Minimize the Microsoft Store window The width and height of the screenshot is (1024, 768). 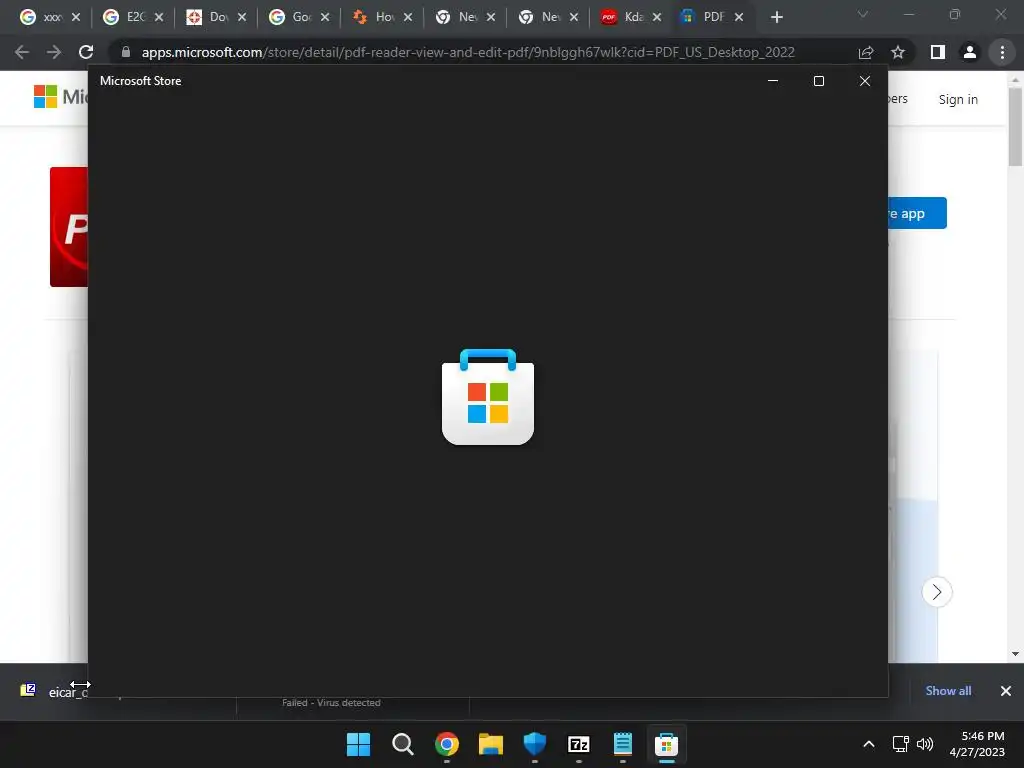point(773,81)
